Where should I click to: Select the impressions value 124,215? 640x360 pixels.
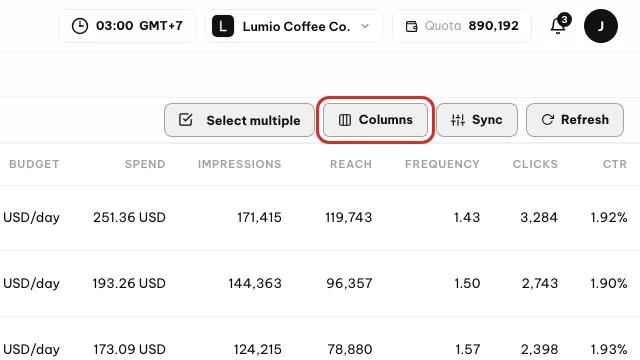(258, 349)
